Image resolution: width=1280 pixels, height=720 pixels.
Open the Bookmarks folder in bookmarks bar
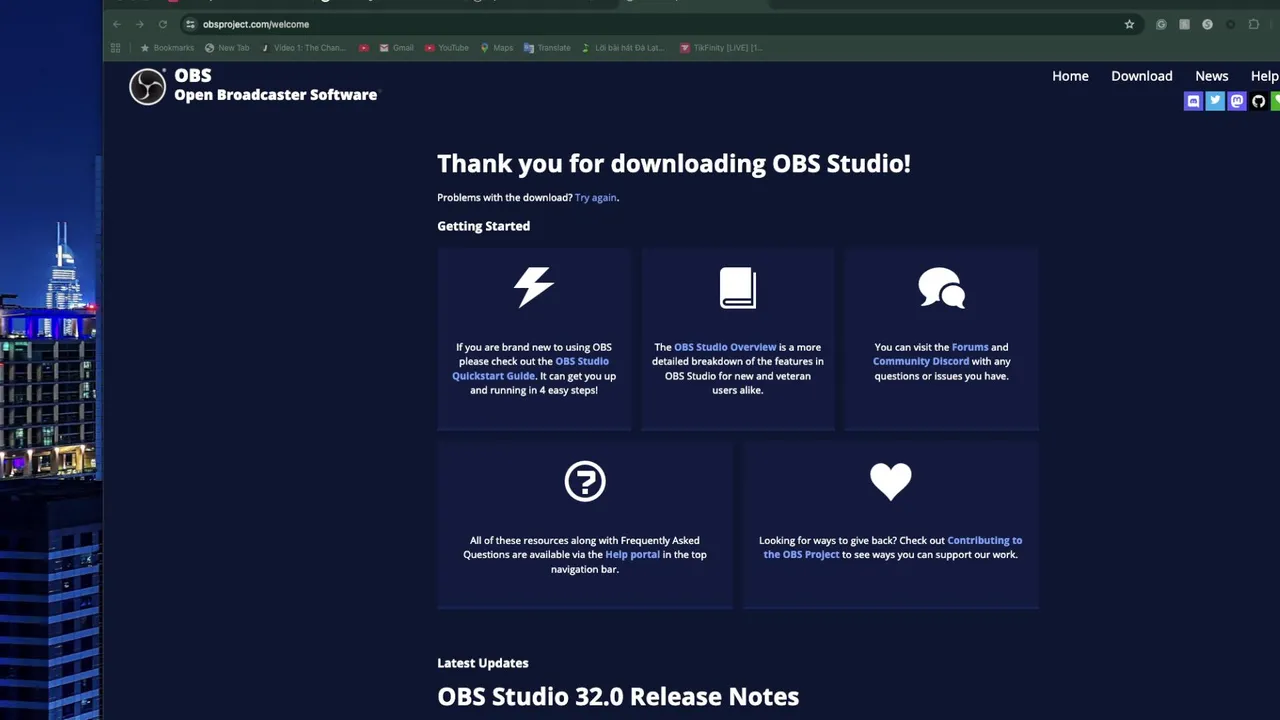167,48
